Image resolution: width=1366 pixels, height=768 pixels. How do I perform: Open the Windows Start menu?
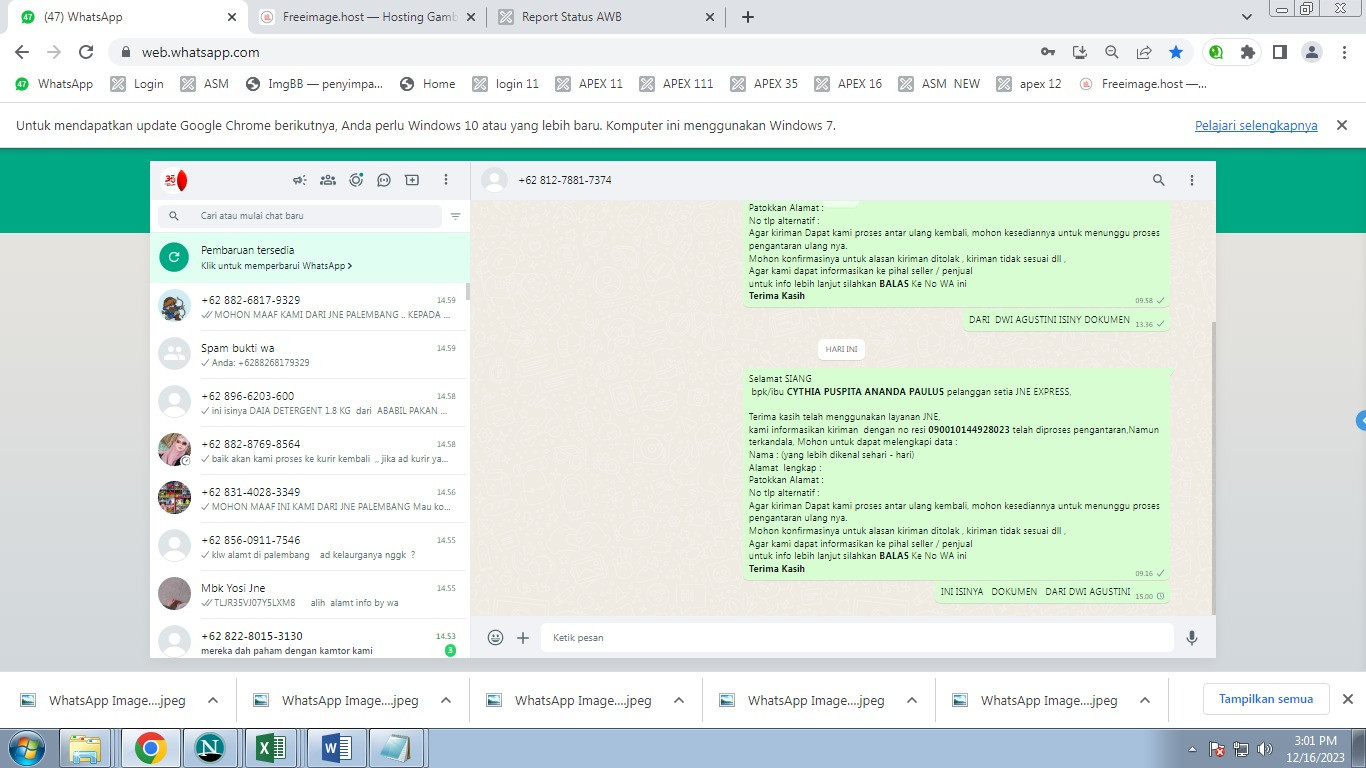point(27,748)
